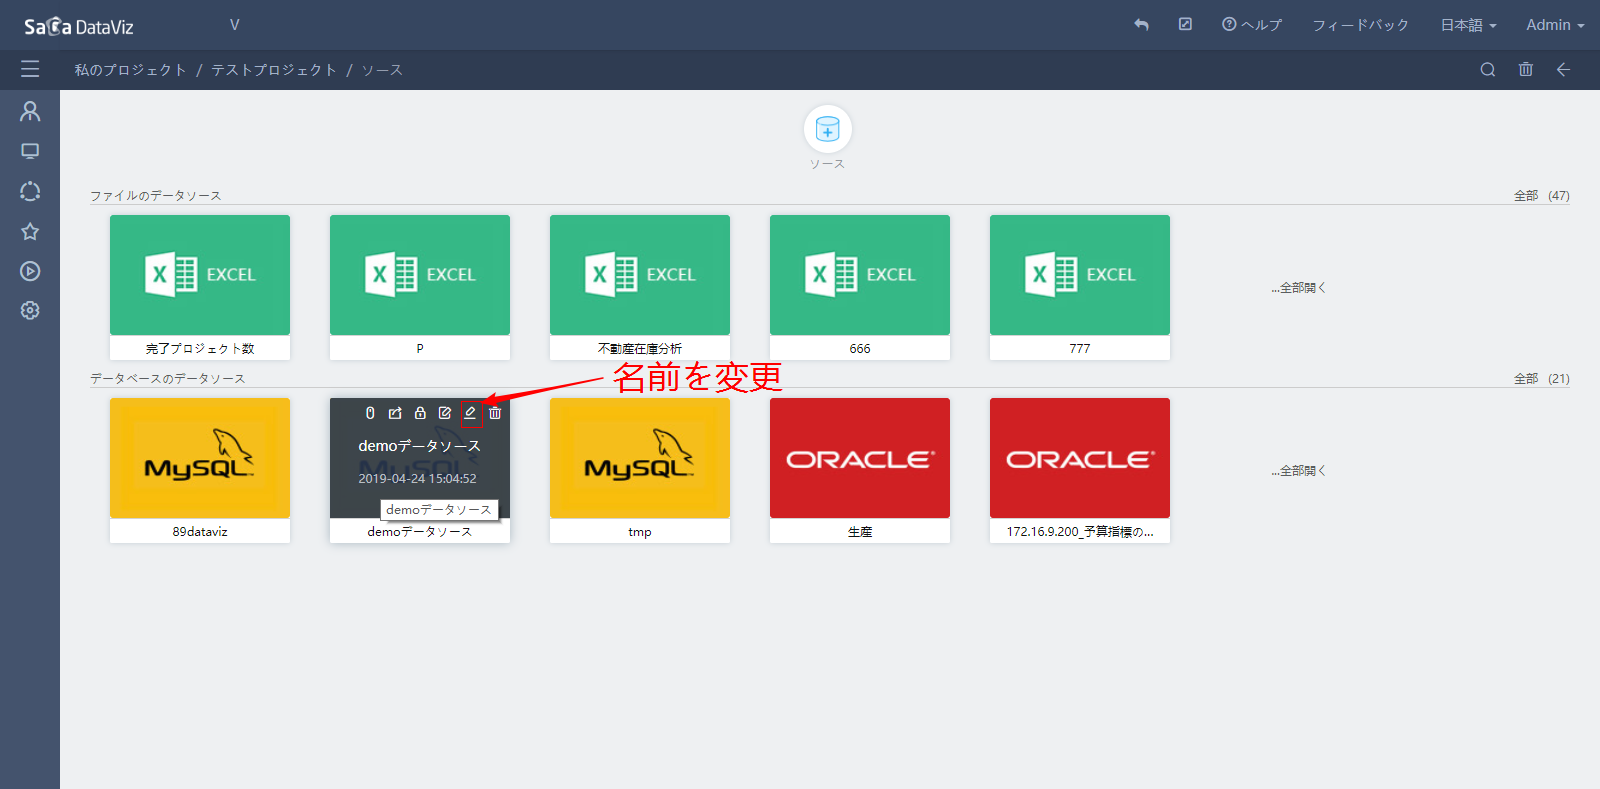Go to 私のプロジェクト breadcrumb

point(130,70)
